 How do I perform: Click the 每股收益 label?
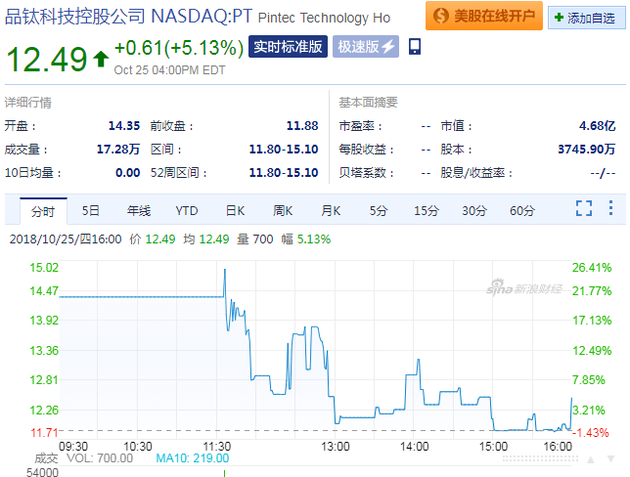click(366, 149)
